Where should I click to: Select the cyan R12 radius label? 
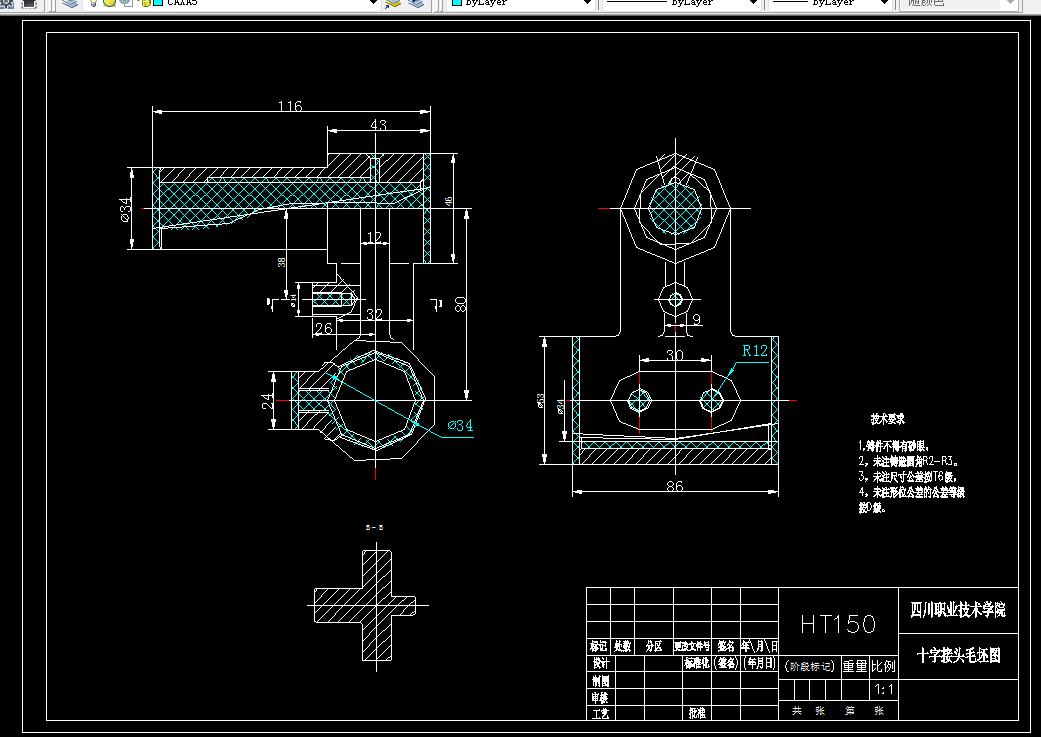[x=755, y=351]
